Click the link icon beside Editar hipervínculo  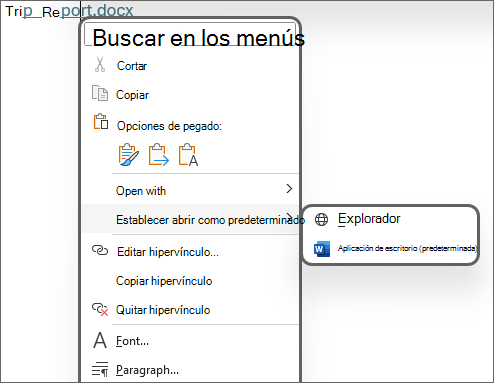[x=100, y=250]
